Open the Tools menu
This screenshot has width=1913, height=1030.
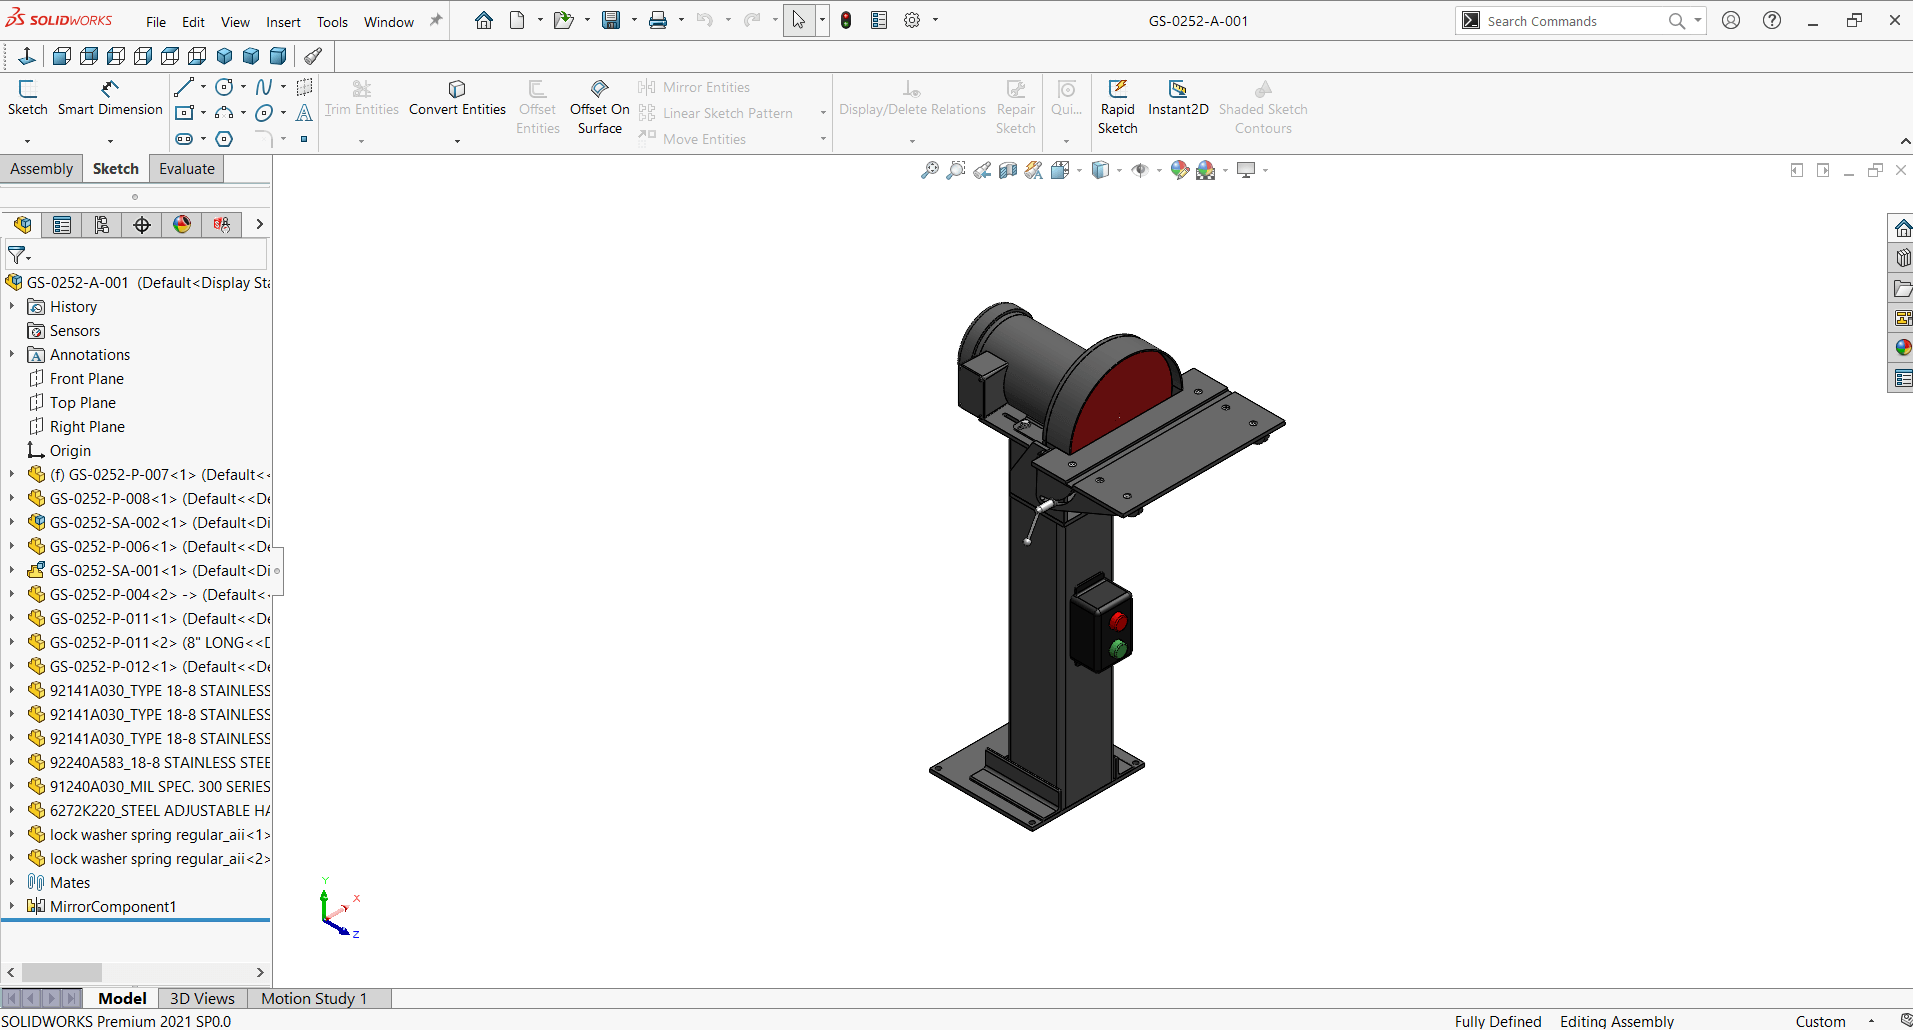pyautogui.click(x=332, y=22)
